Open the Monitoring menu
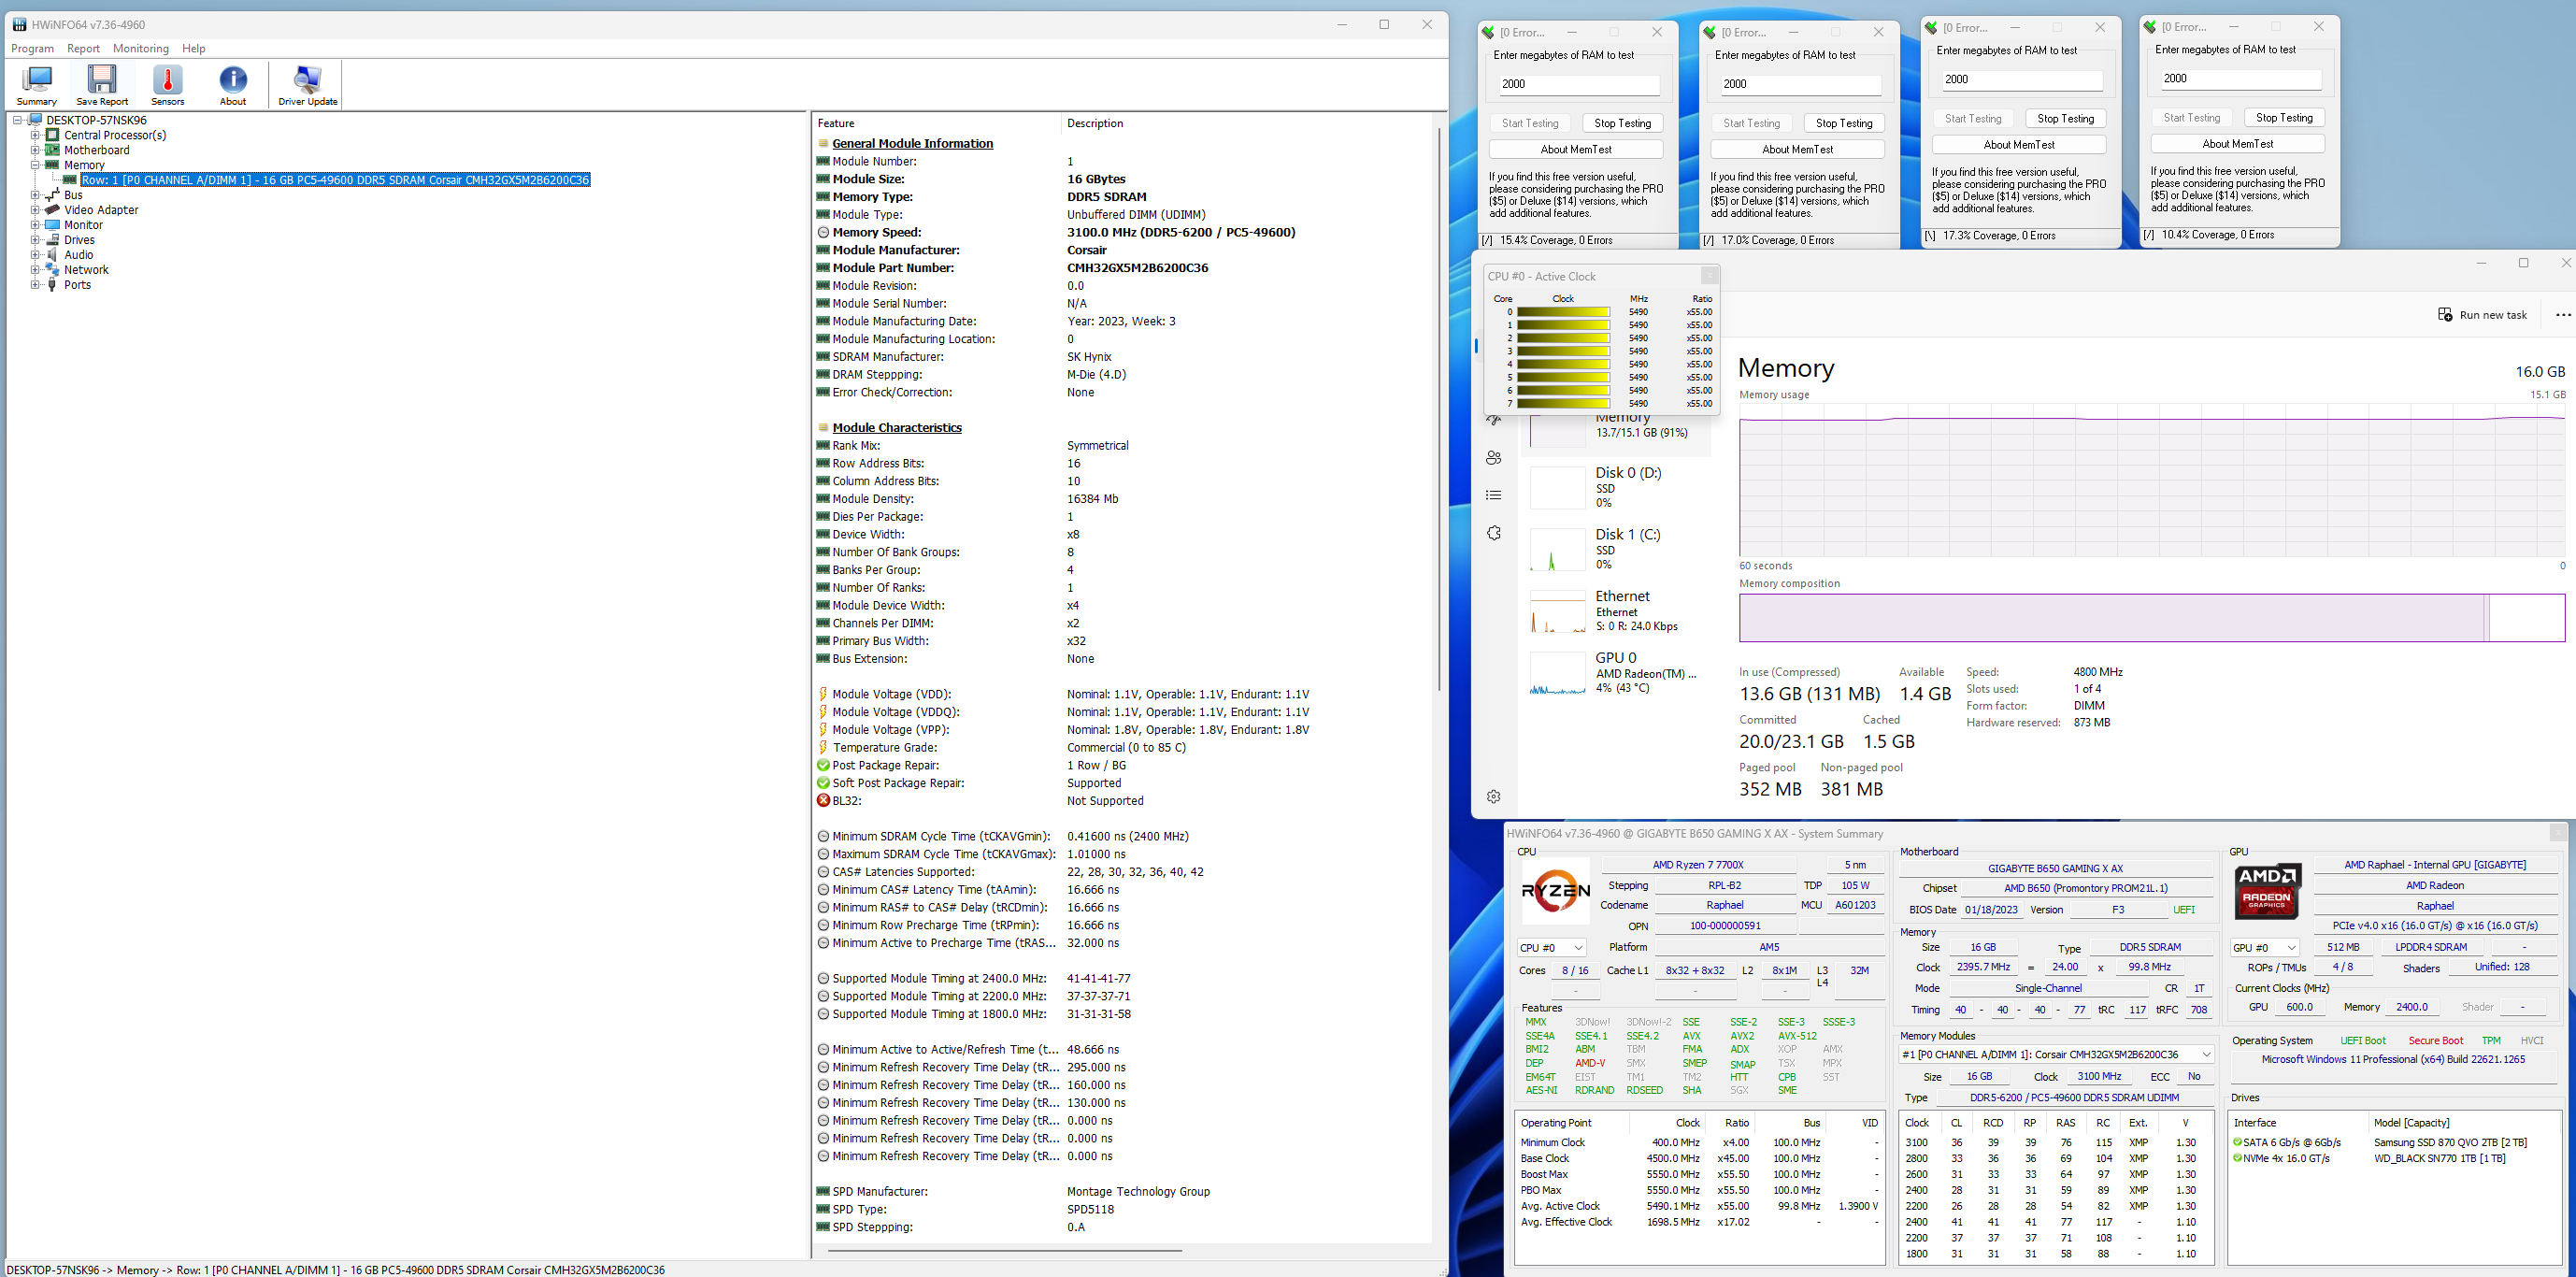 (140, 48)
